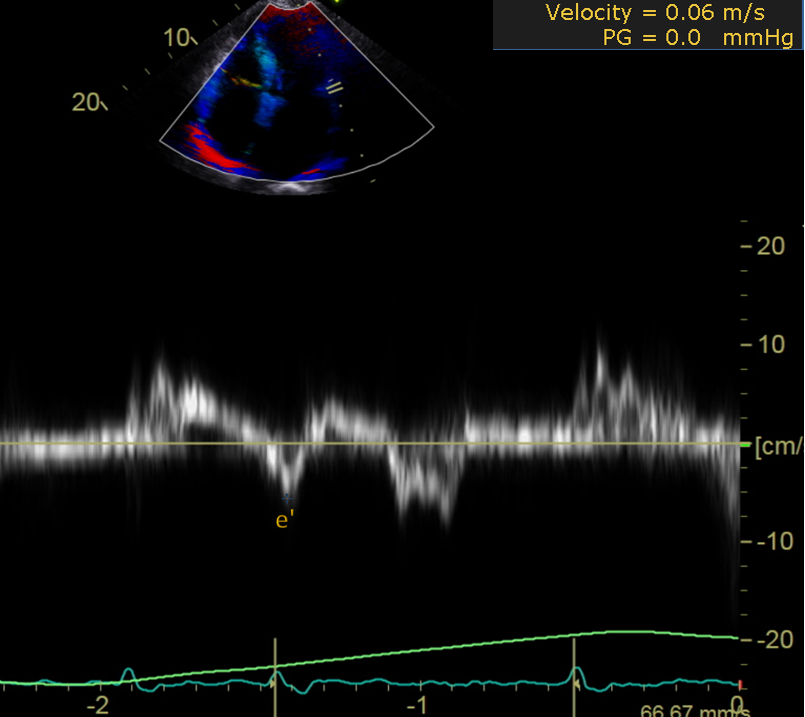Viewport: 805px width, 717px height.
Task: Select the second ECG R-wave trigger line
Action: (x=574, y=676)
